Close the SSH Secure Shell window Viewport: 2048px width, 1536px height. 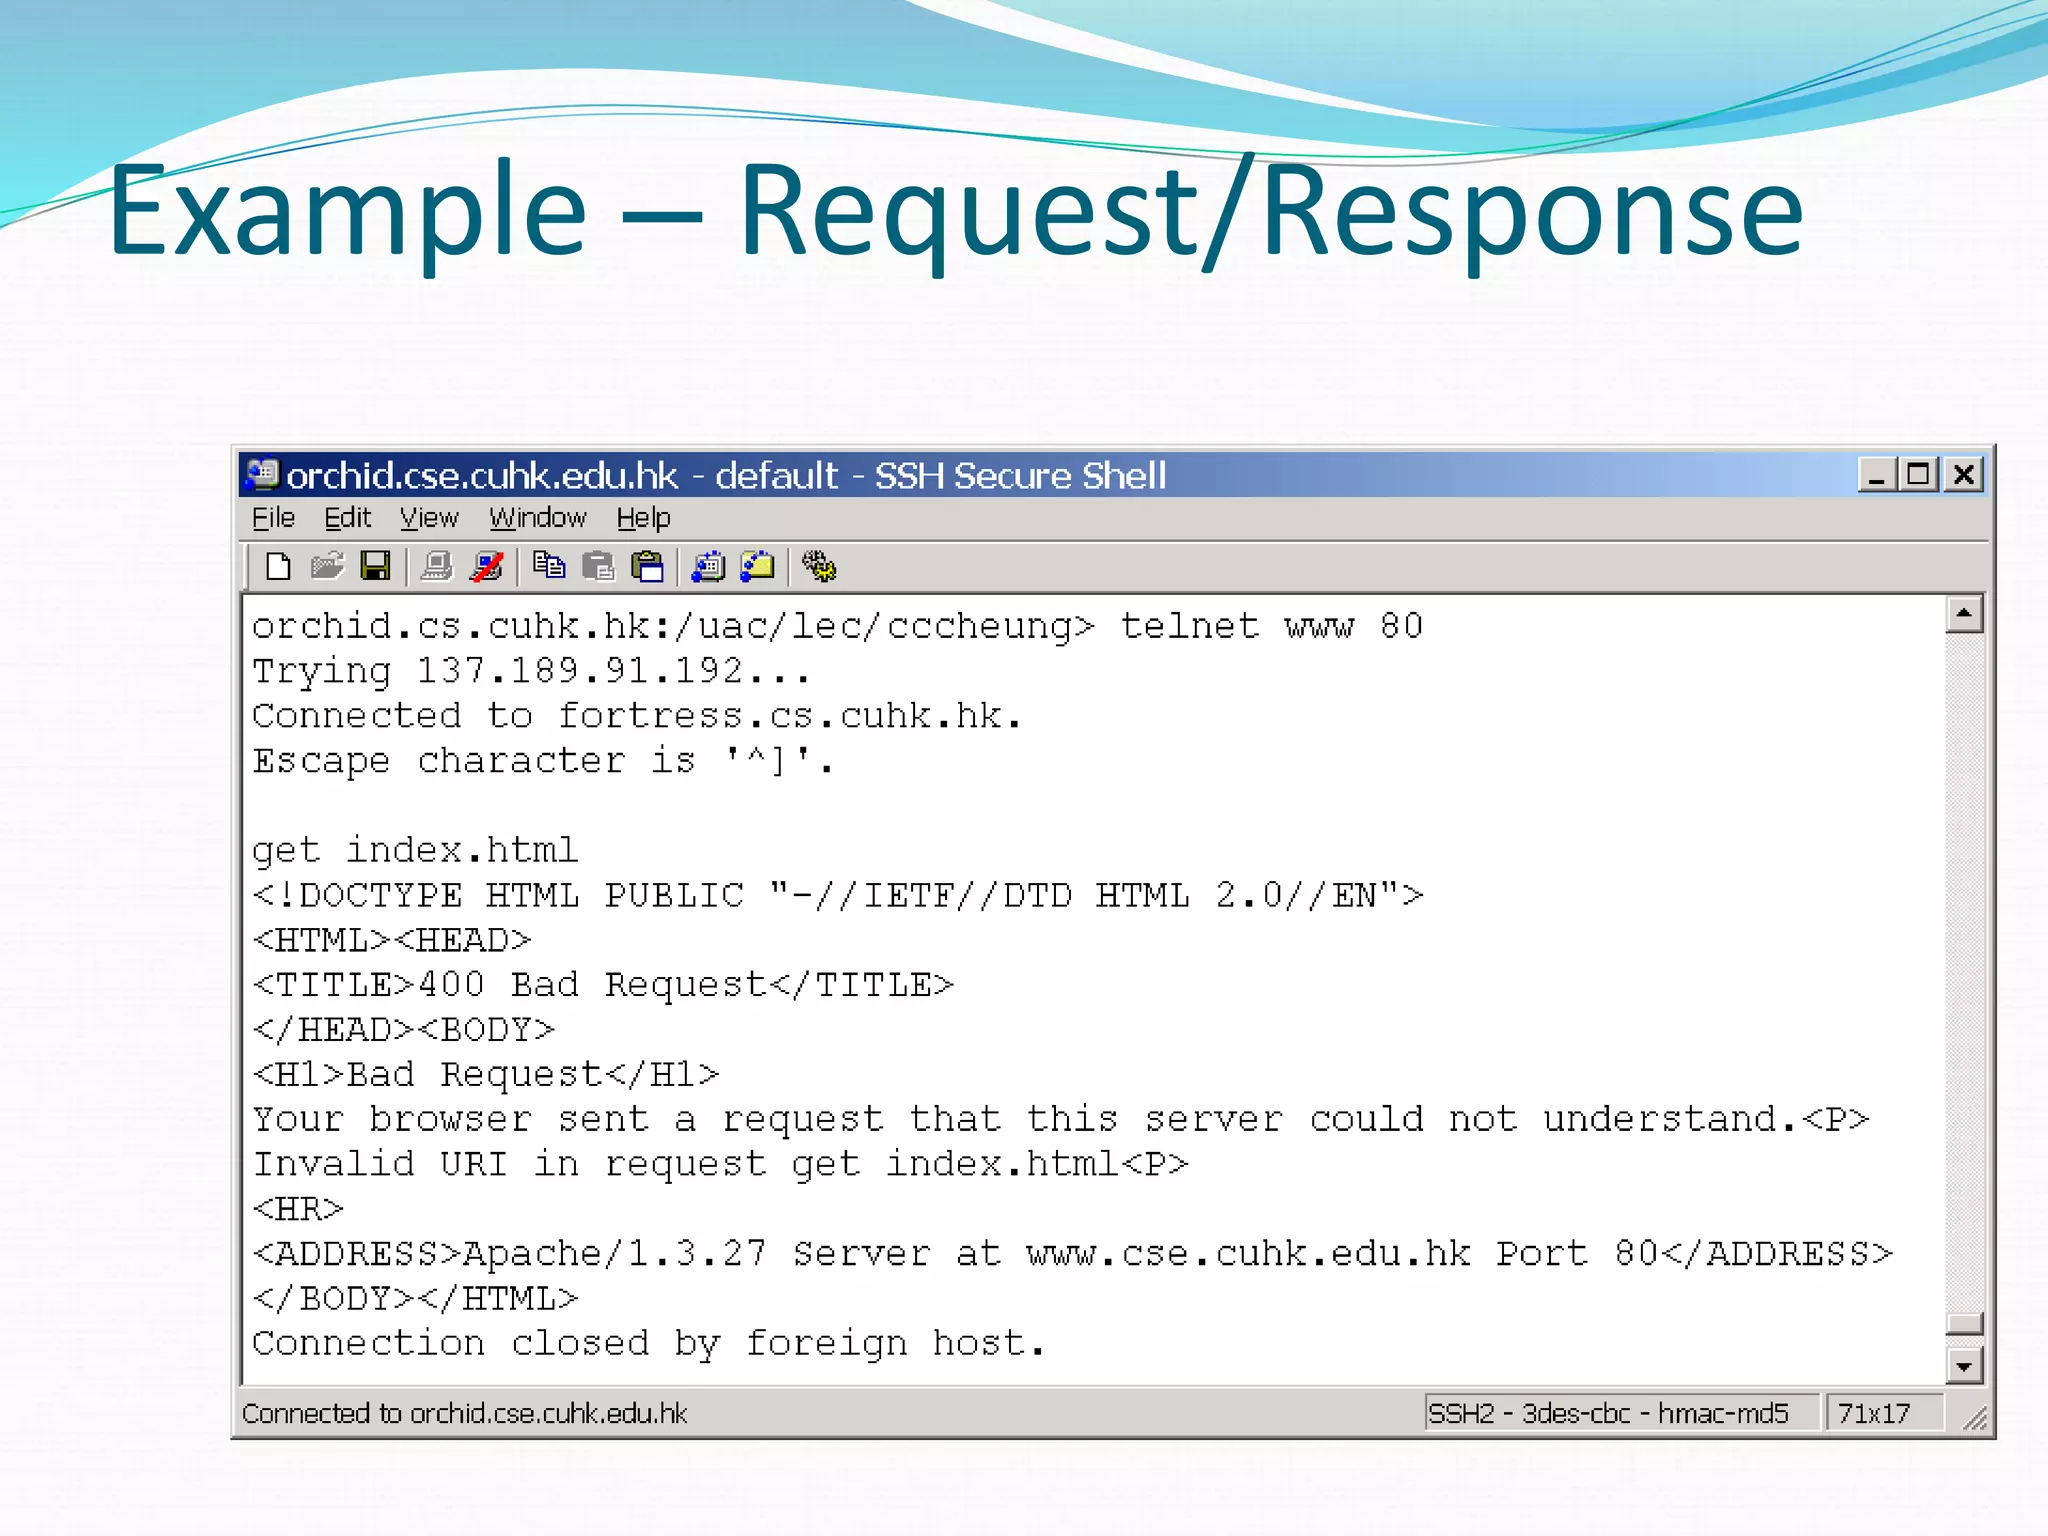click(x=1963, y=475)
